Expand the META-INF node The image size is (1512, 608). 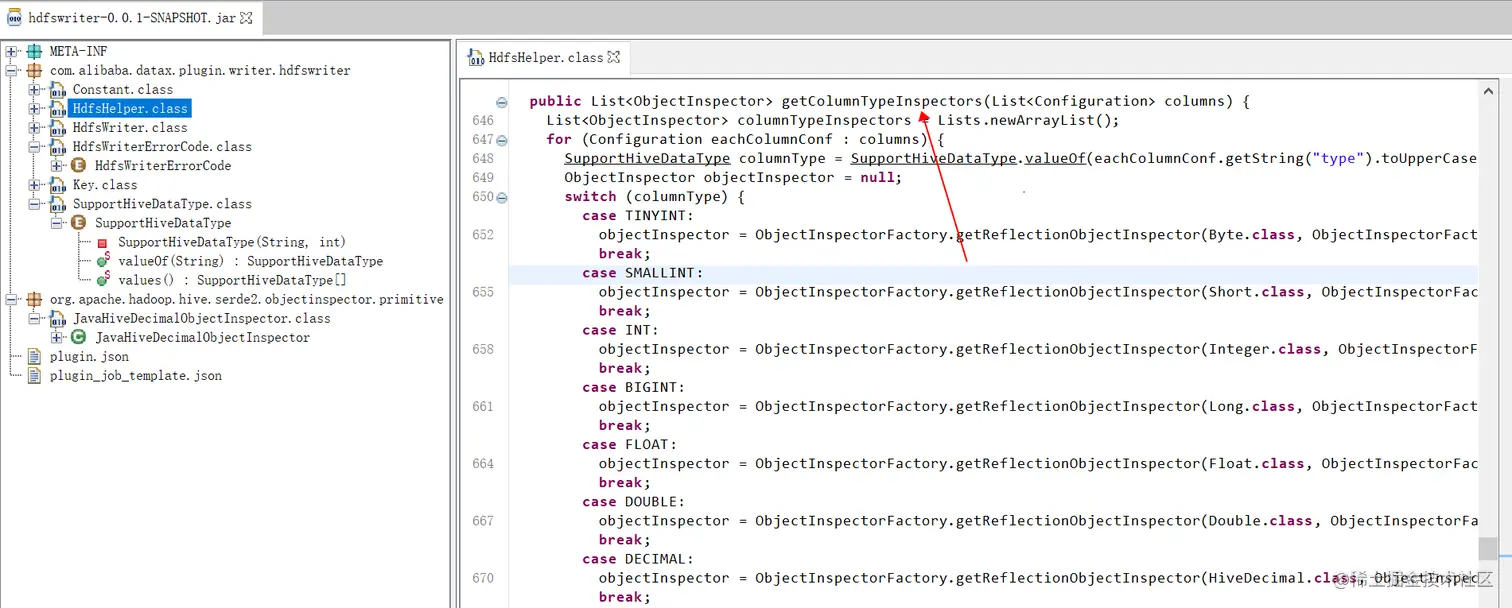12,51
